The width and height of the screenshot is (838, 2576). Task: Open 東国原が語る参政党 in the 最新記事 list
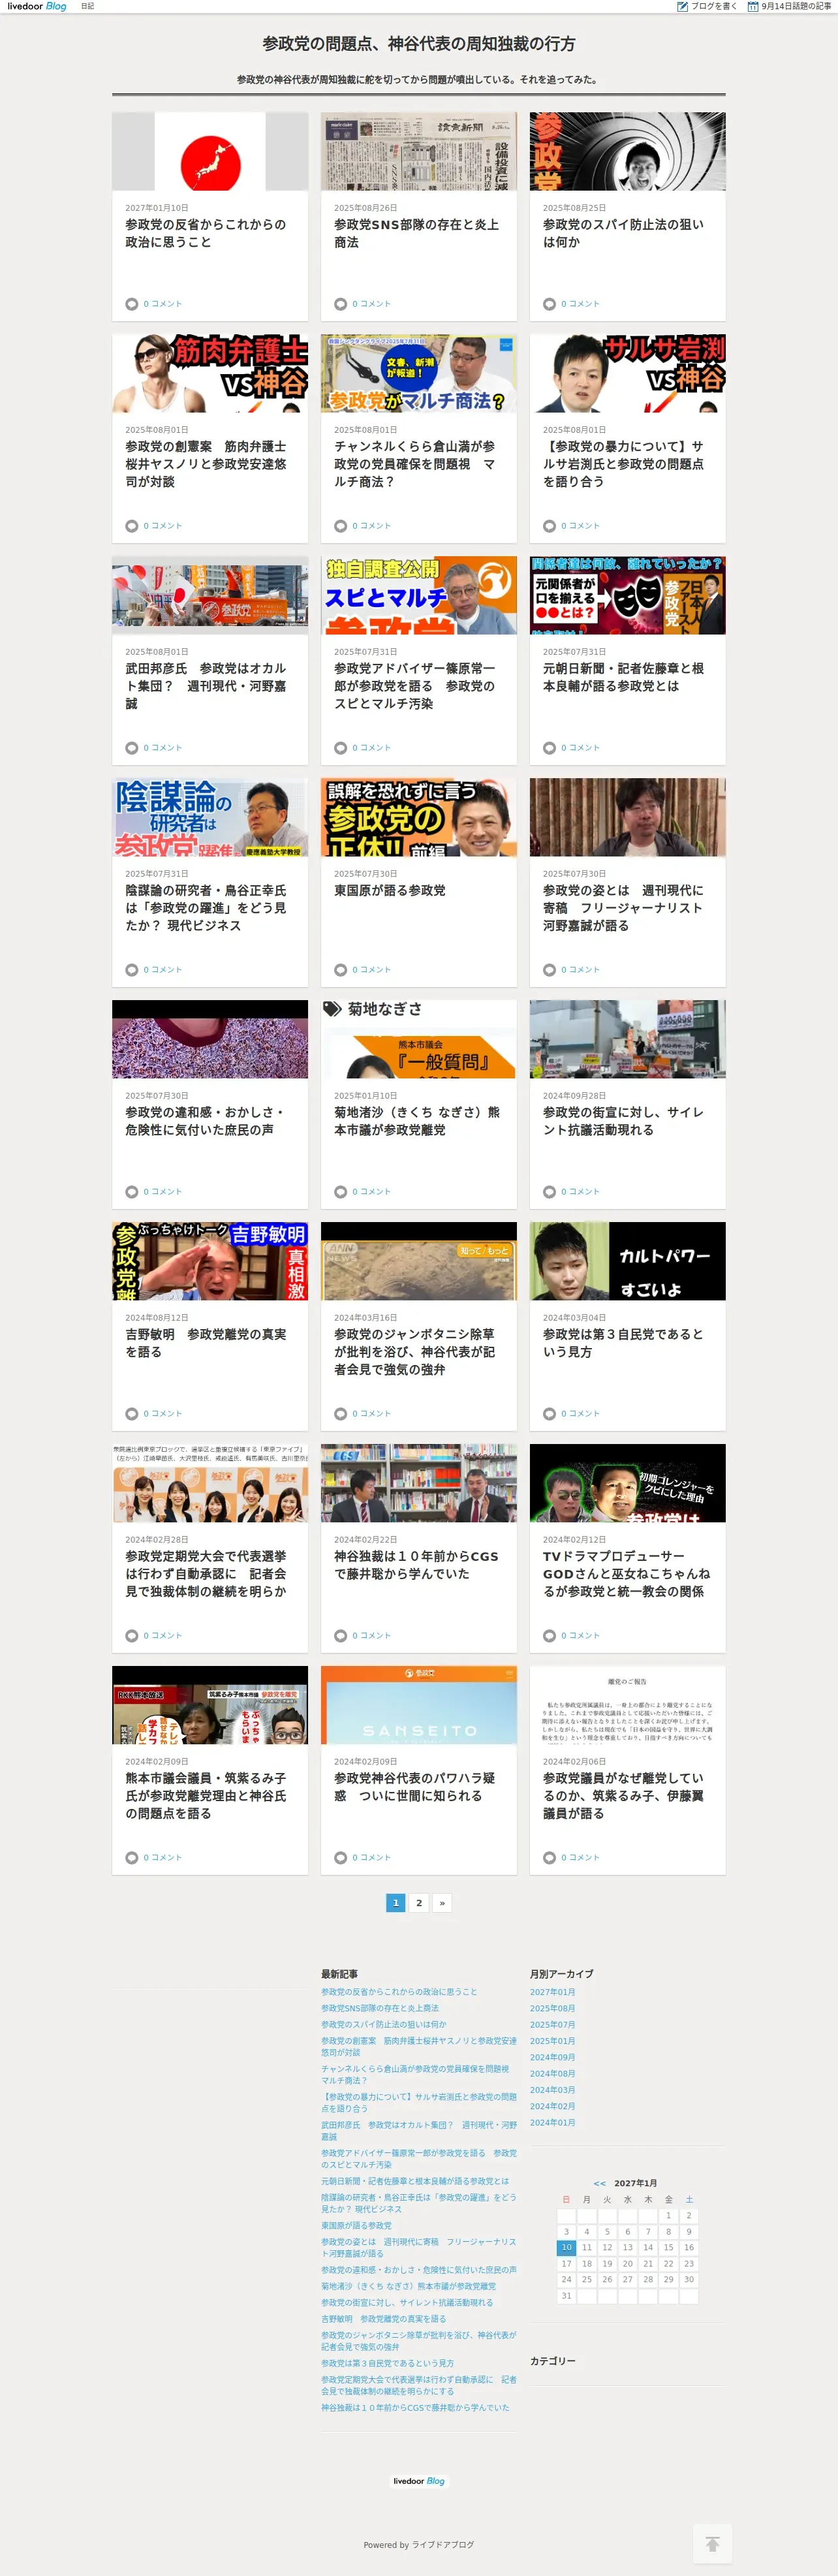pyautogui.click(x=356, y=2225)
